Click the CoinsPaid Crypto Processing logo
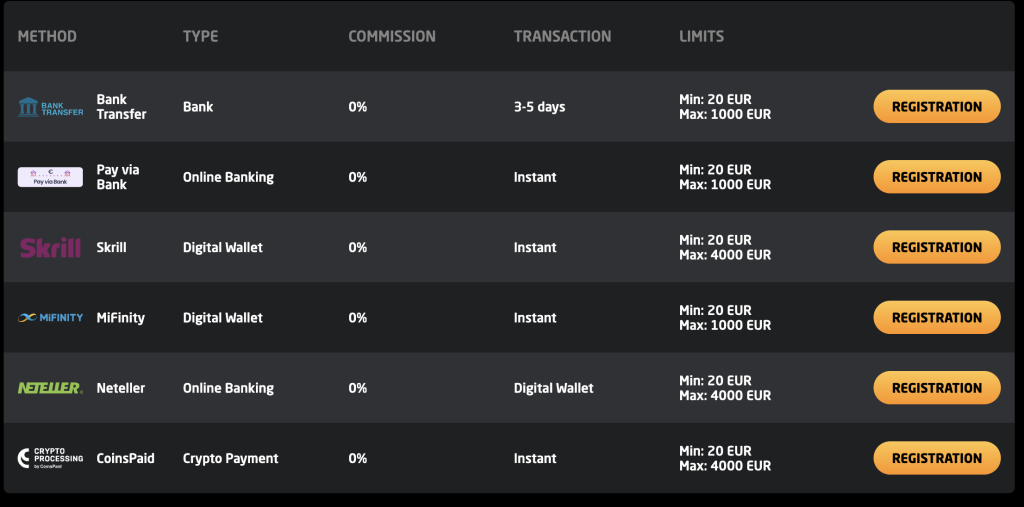The image size is (1024, 507). coord(50,458)
